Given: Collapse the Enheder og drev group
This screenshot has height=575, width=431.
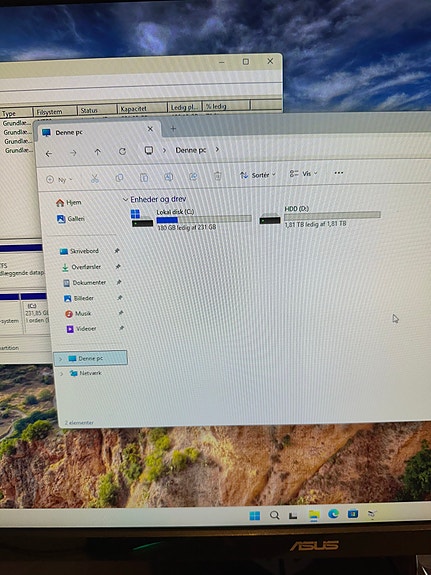Looking at the screenshot, I should [x=125, y=199].
